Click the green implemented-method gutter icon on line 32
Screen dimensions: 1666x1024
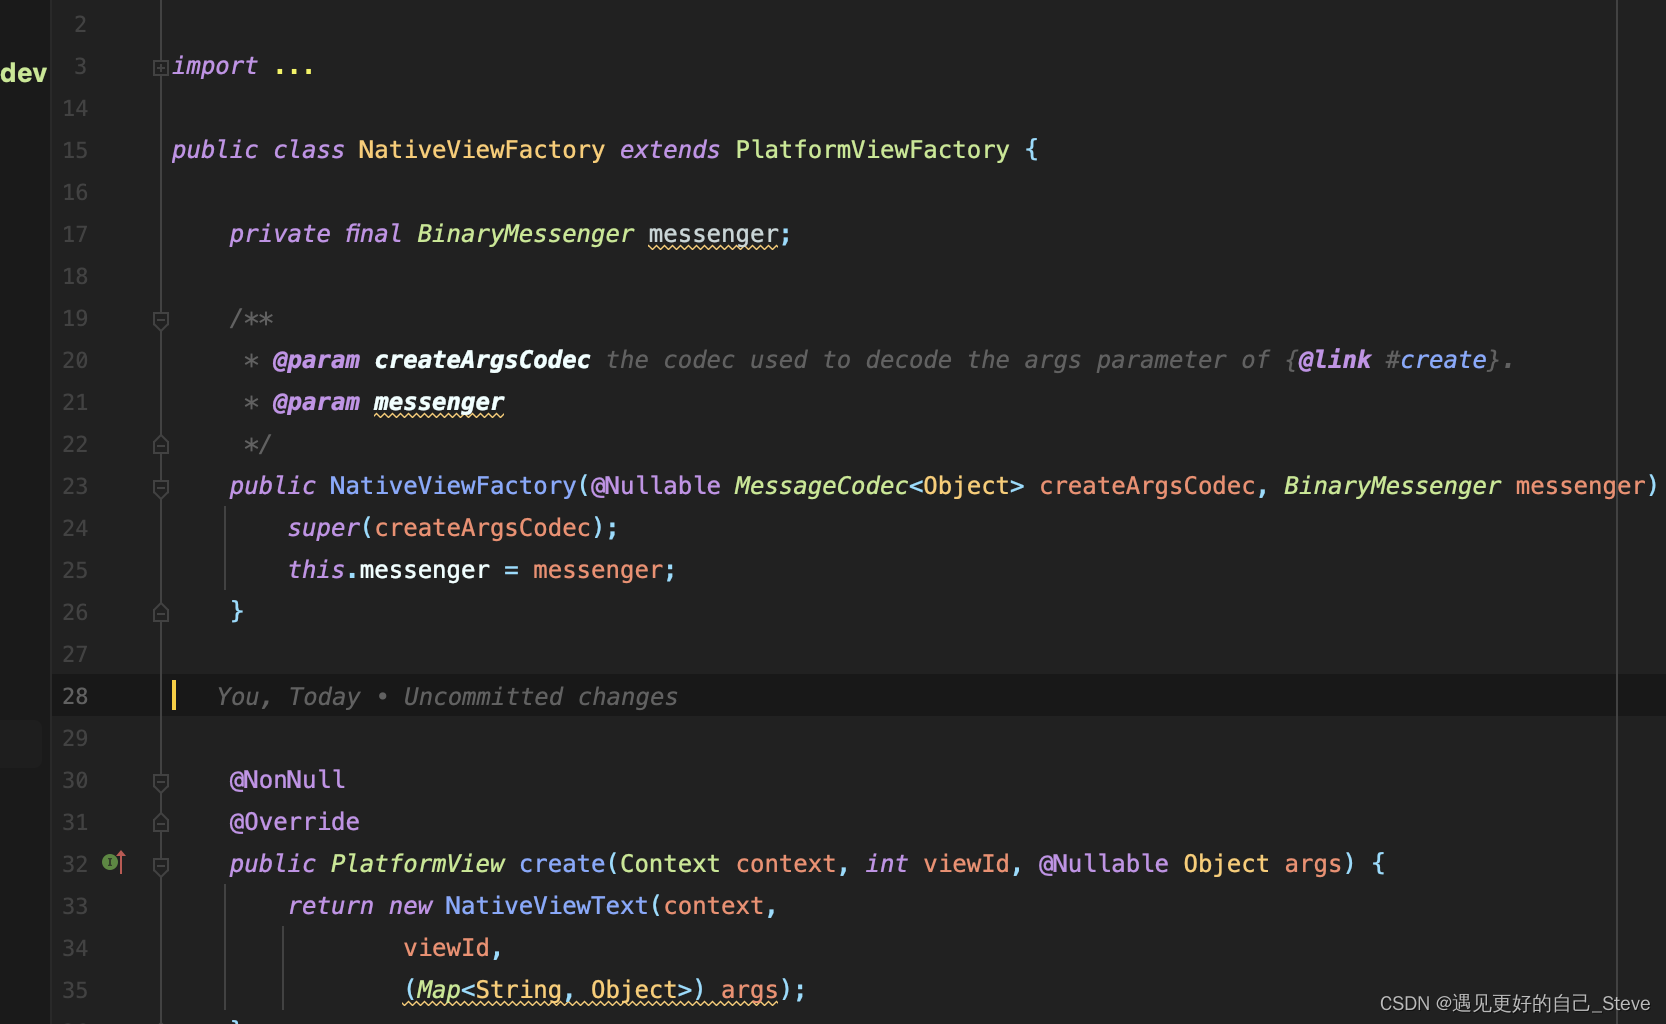tap(108, 864)
